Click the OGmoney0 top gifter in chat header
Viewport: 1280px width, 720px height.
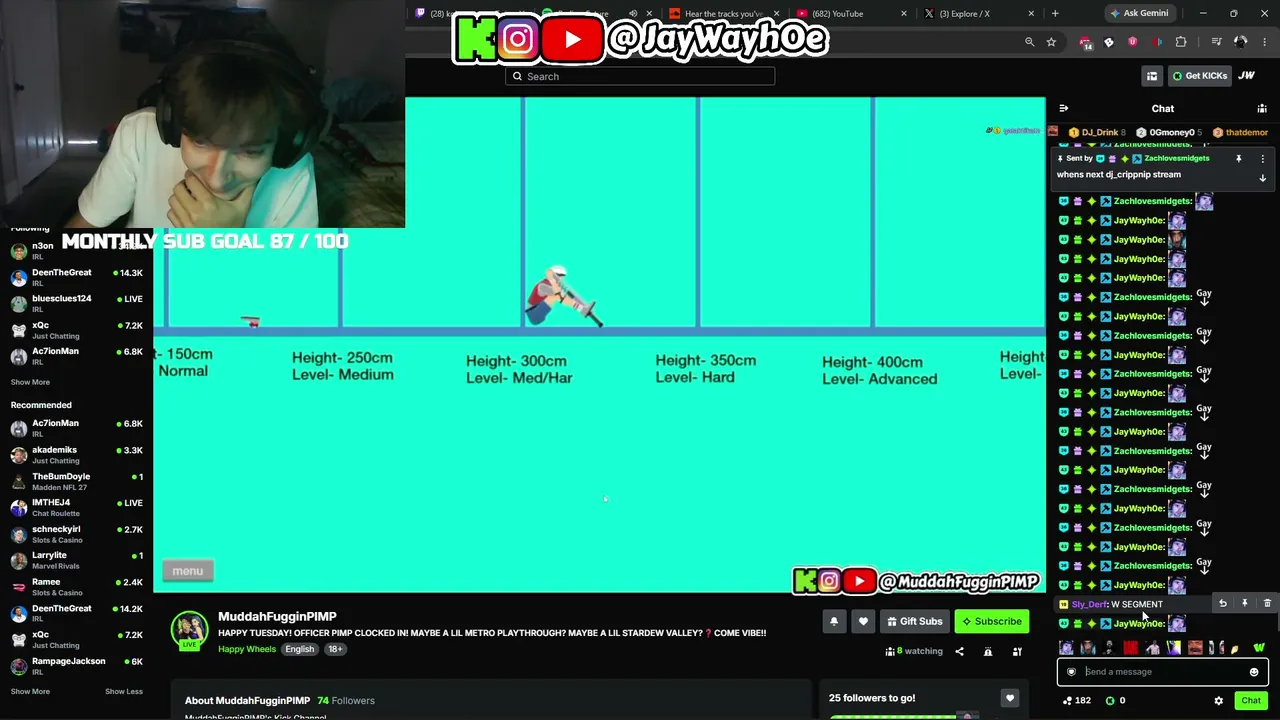point(1170,132)
